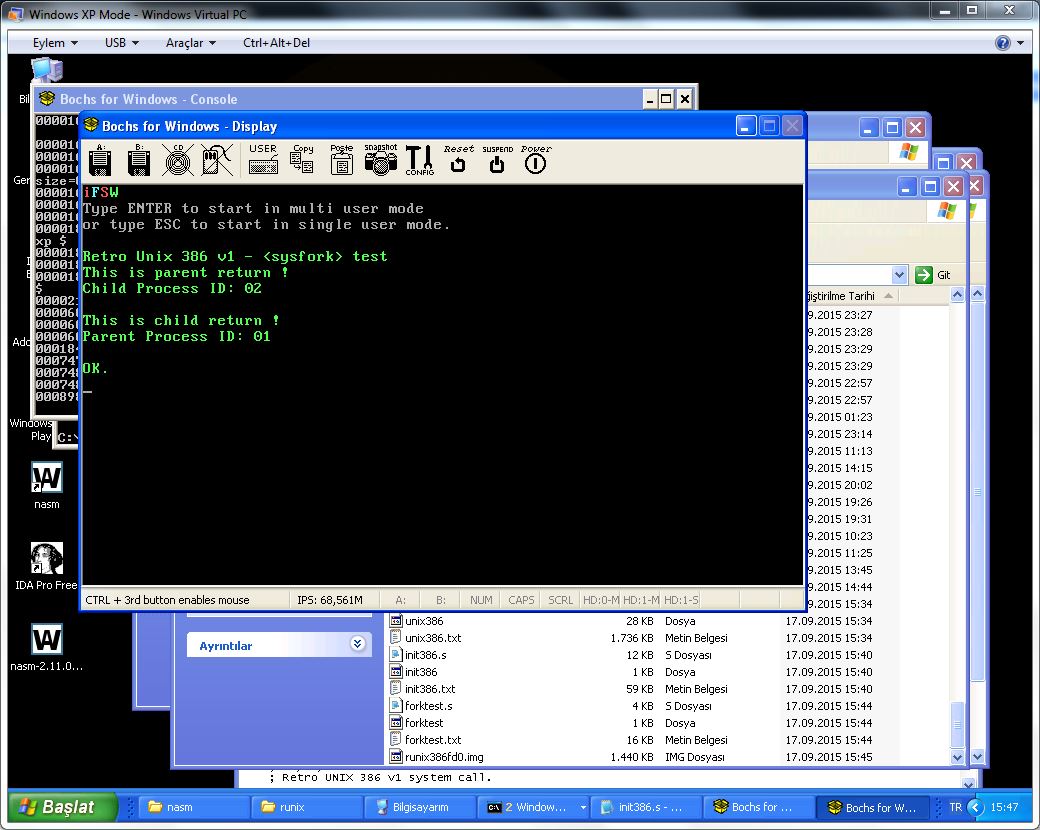This screenshot has height=830, width=1040.
Task: Switch to nasm taskbar button
Action: pyautogui.click(x=195, y=807)
